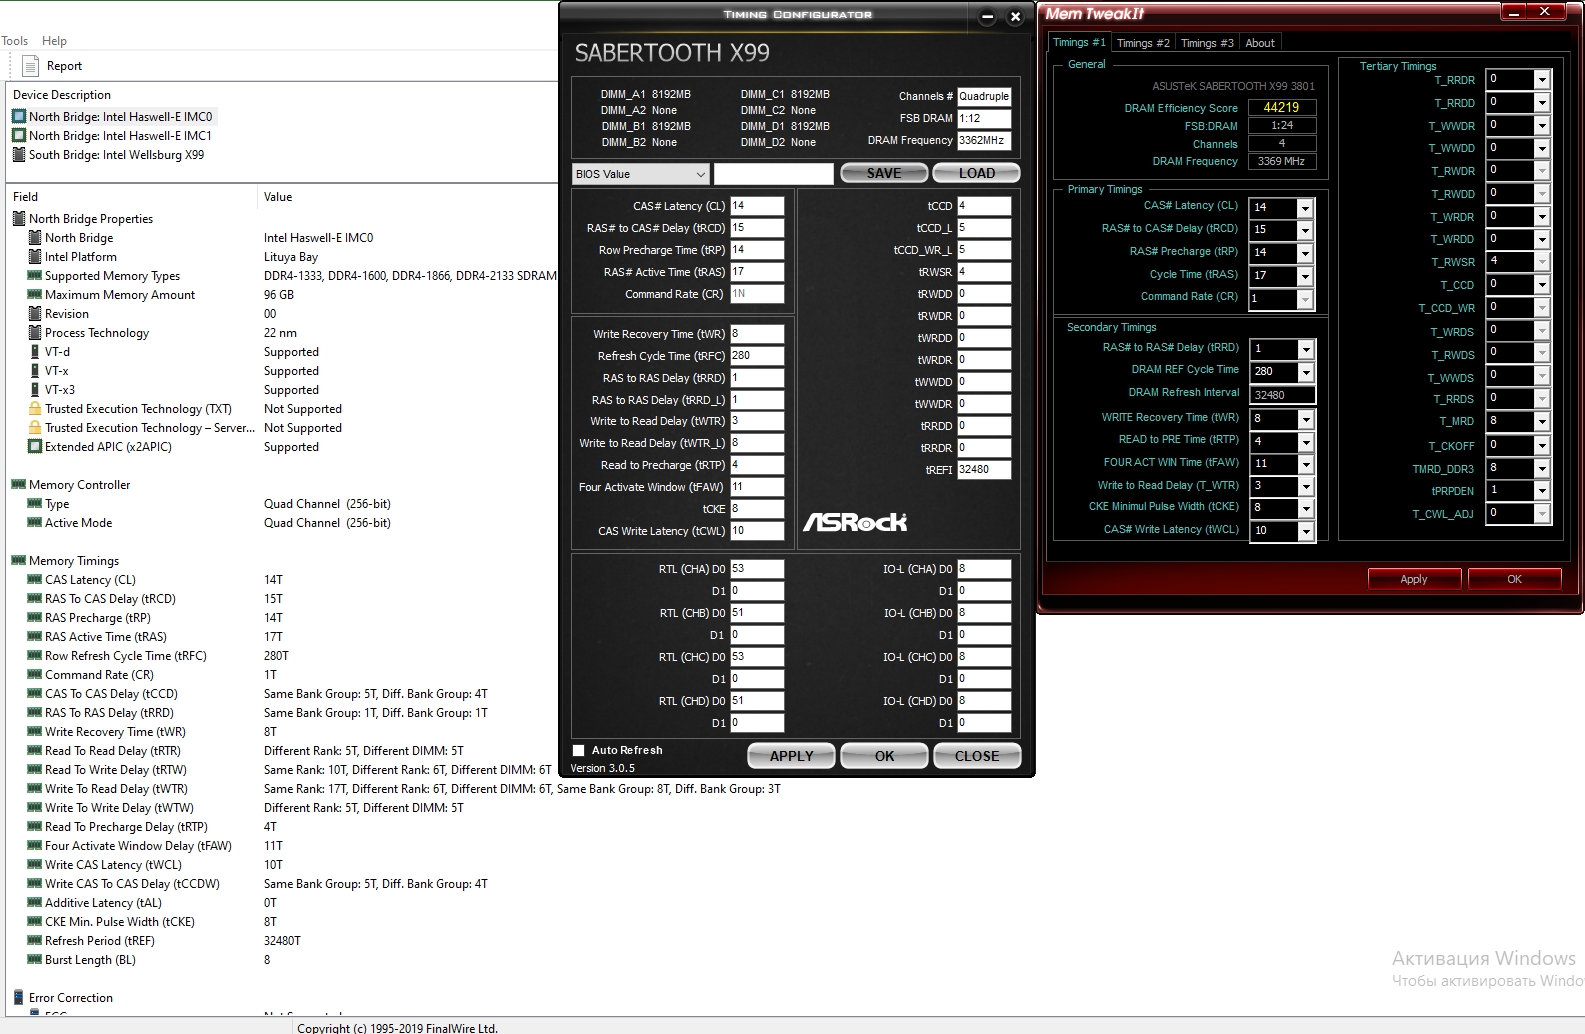Click the CLOSE button in Timing Configurator

coord(977,756)
